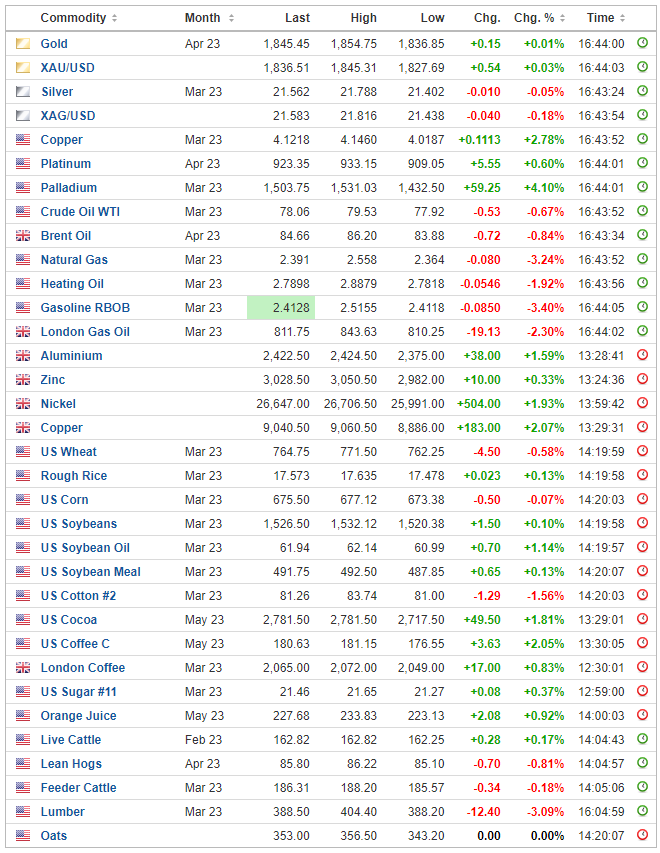The image size is (660, 853).
Task: Click the US flag beside Lean Hogs
Action: click(23, 763)
